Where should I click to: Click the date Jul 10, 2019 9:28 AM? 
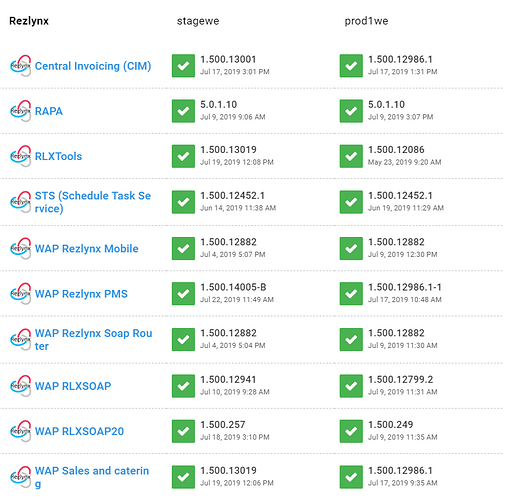coord(235,392)
